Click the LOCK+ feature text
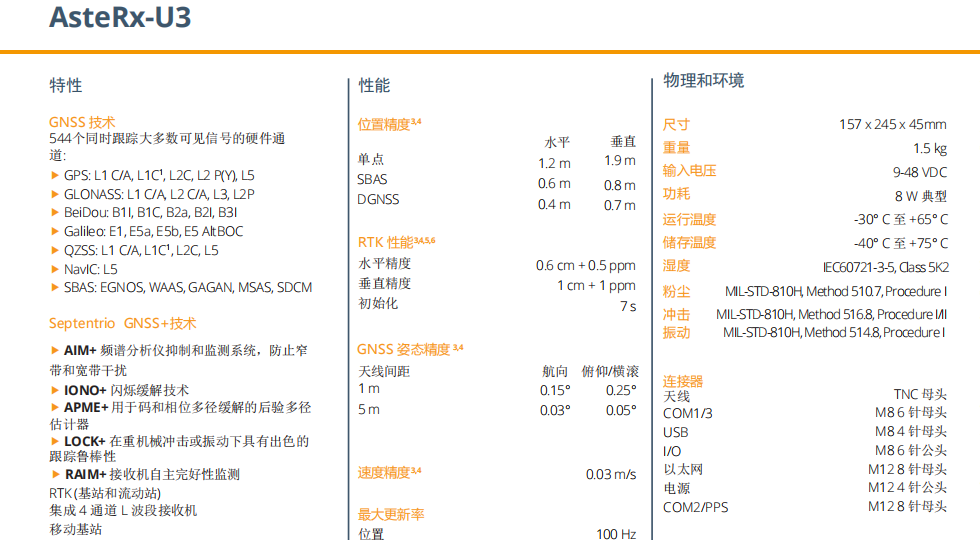Image resolution: width=980 pixels, height=540 pixels. 179,448
